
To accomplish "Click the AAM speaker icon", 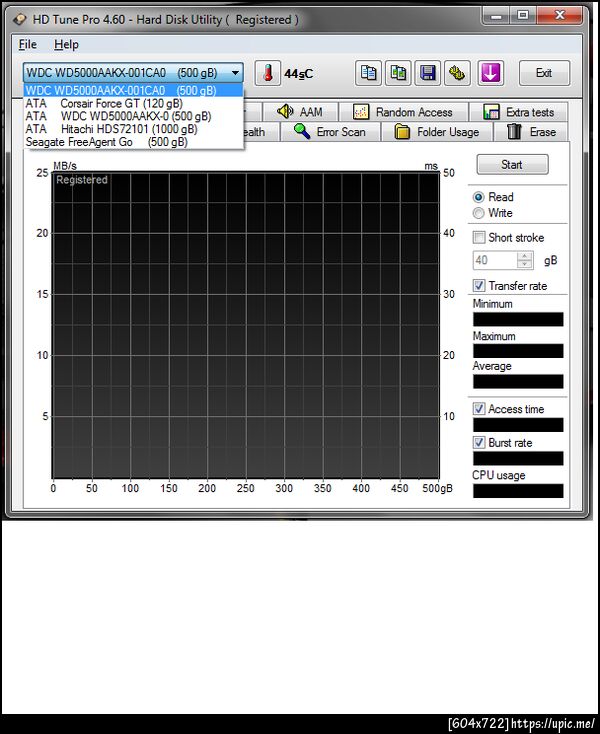I will [x=285, y=111].
